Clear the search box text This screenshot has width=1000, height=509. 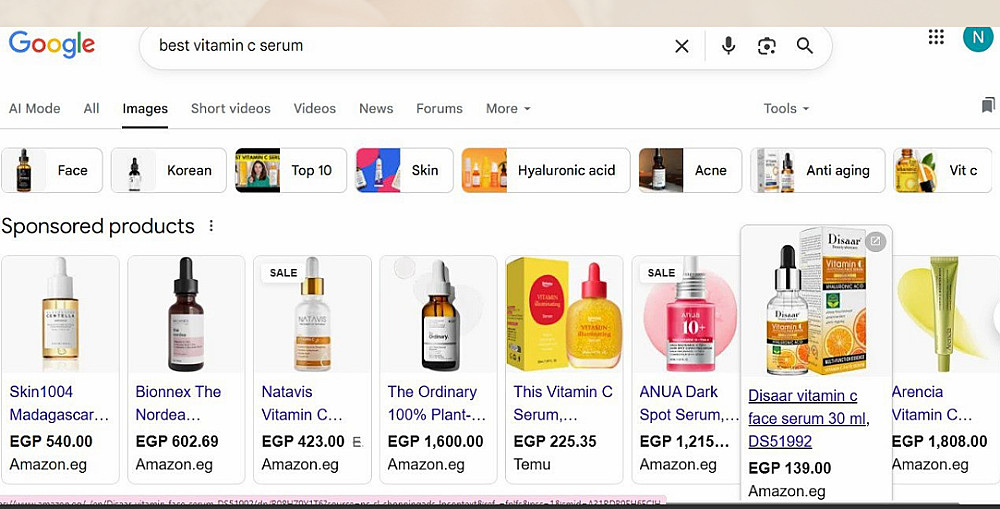[x=682, y=46]
